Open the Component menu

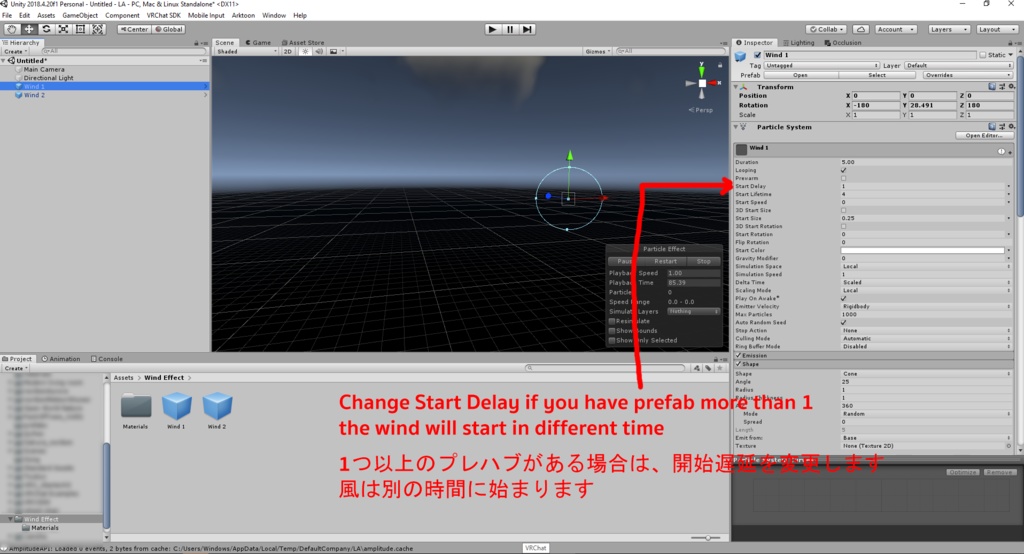coord(122,15)
